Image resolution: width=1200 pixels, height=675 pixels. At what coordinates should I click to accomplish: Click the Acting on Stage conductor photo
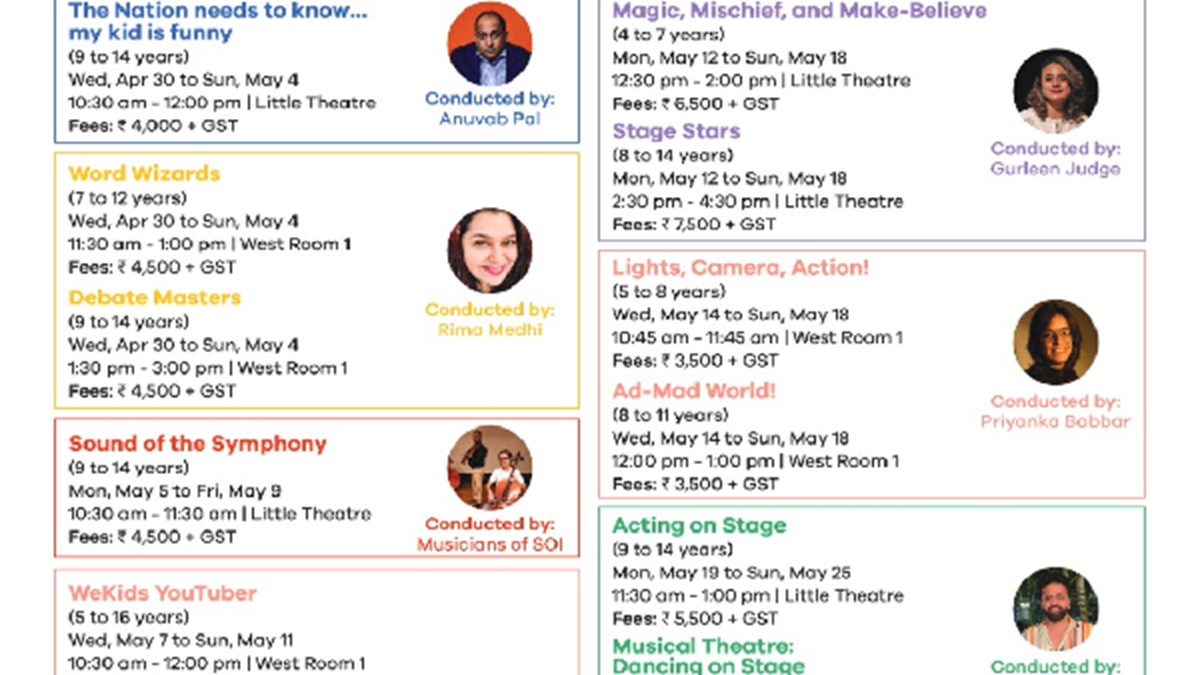coord(1055,608)
